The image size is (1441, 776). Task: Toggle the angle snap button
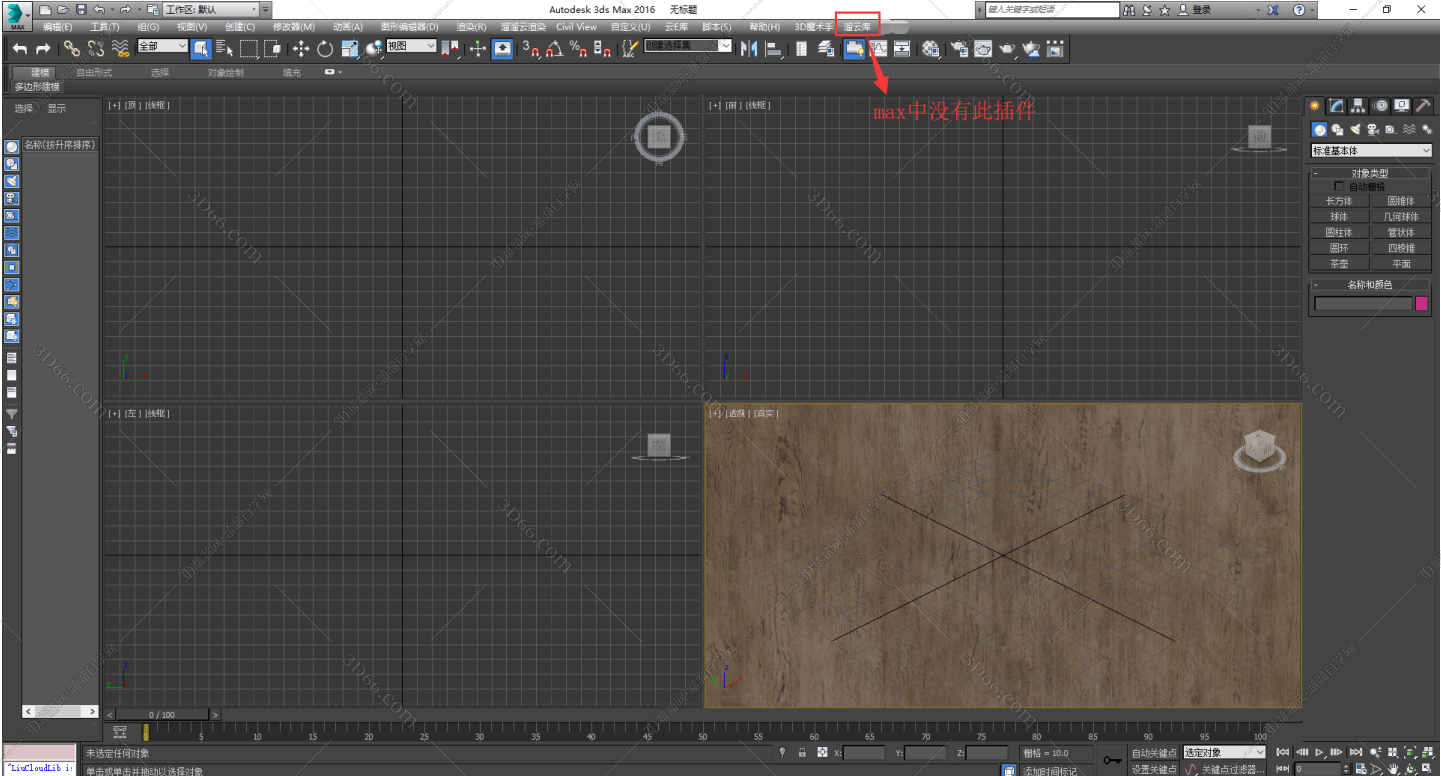(x=554, y=48)
